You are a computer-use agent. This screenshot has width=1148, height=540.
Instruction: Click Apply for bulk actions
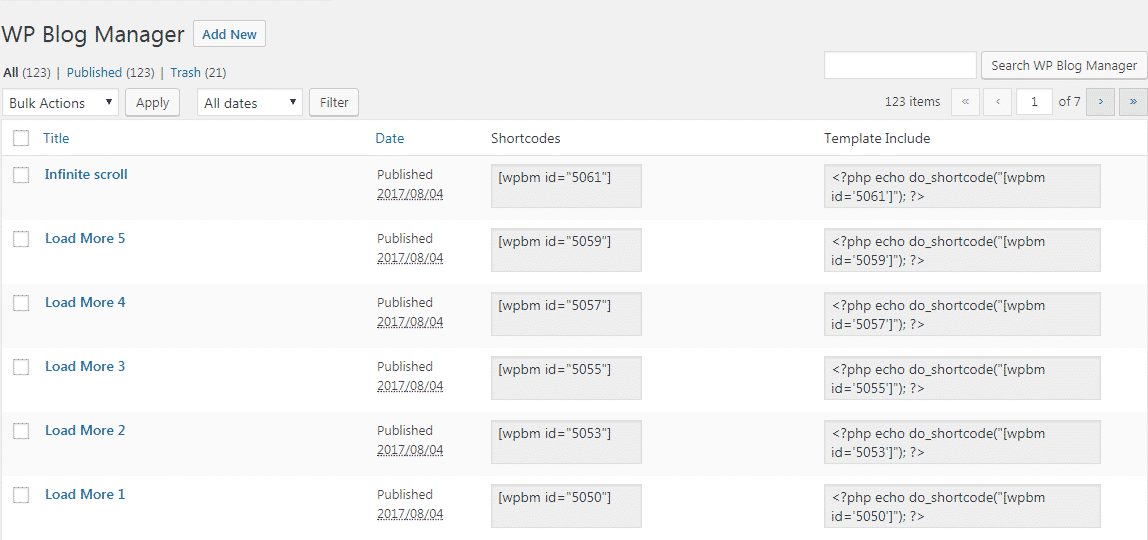152,102
